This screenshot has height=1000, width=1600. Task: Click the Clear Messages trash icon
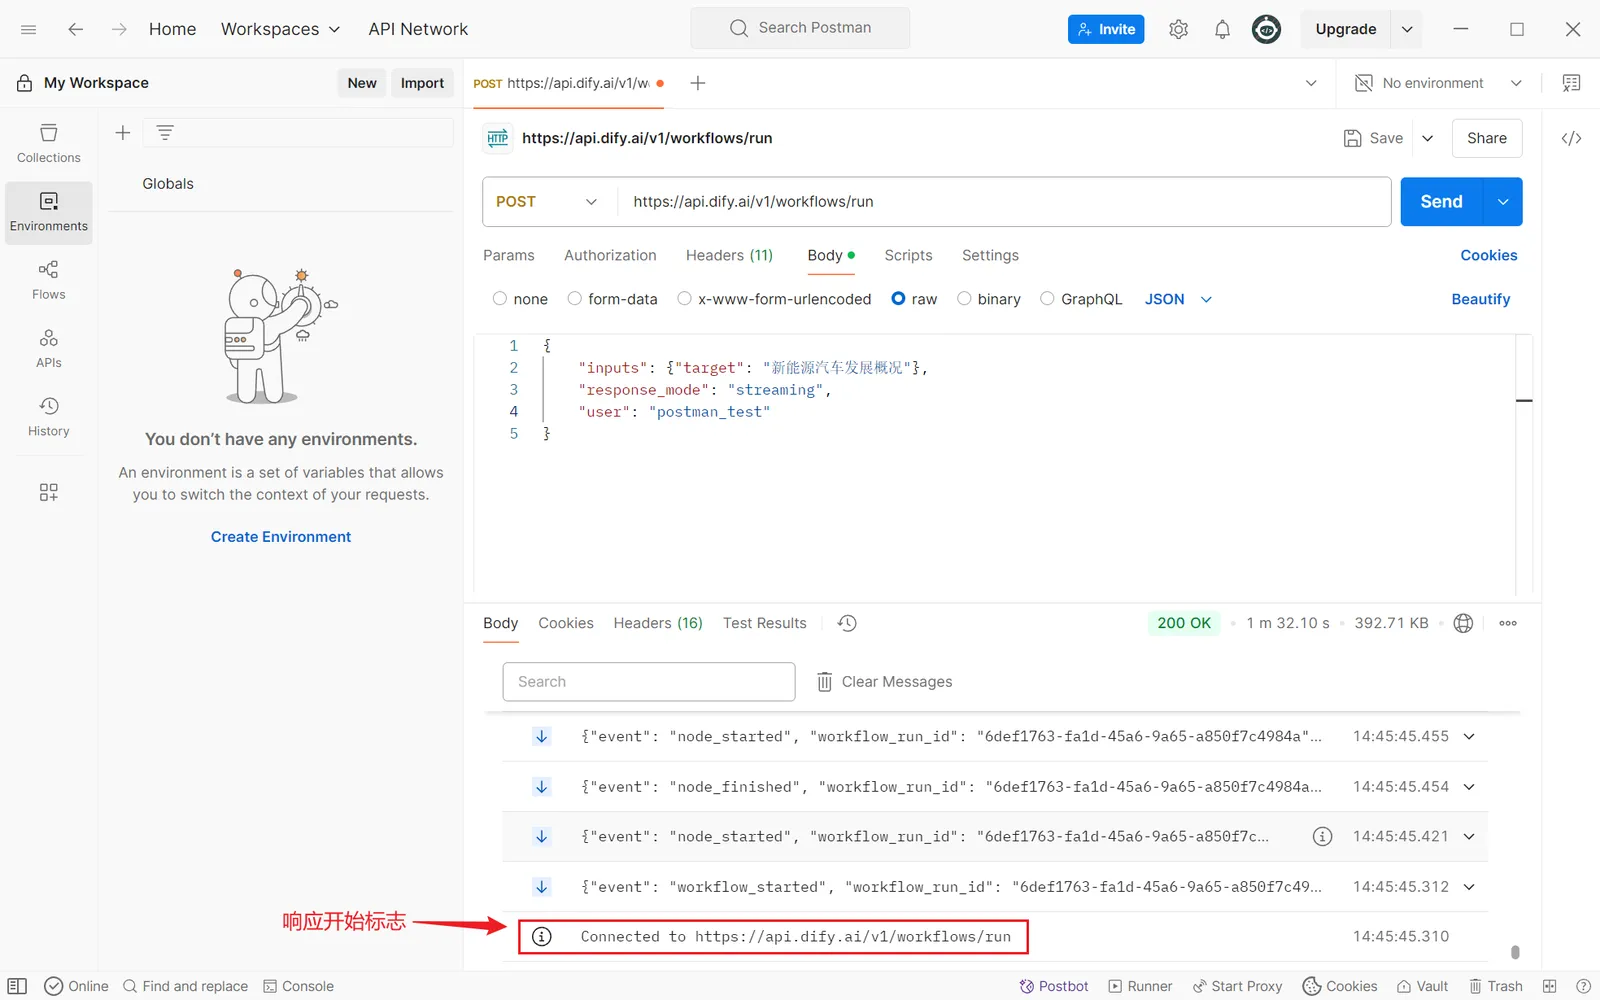click(825, 682)
